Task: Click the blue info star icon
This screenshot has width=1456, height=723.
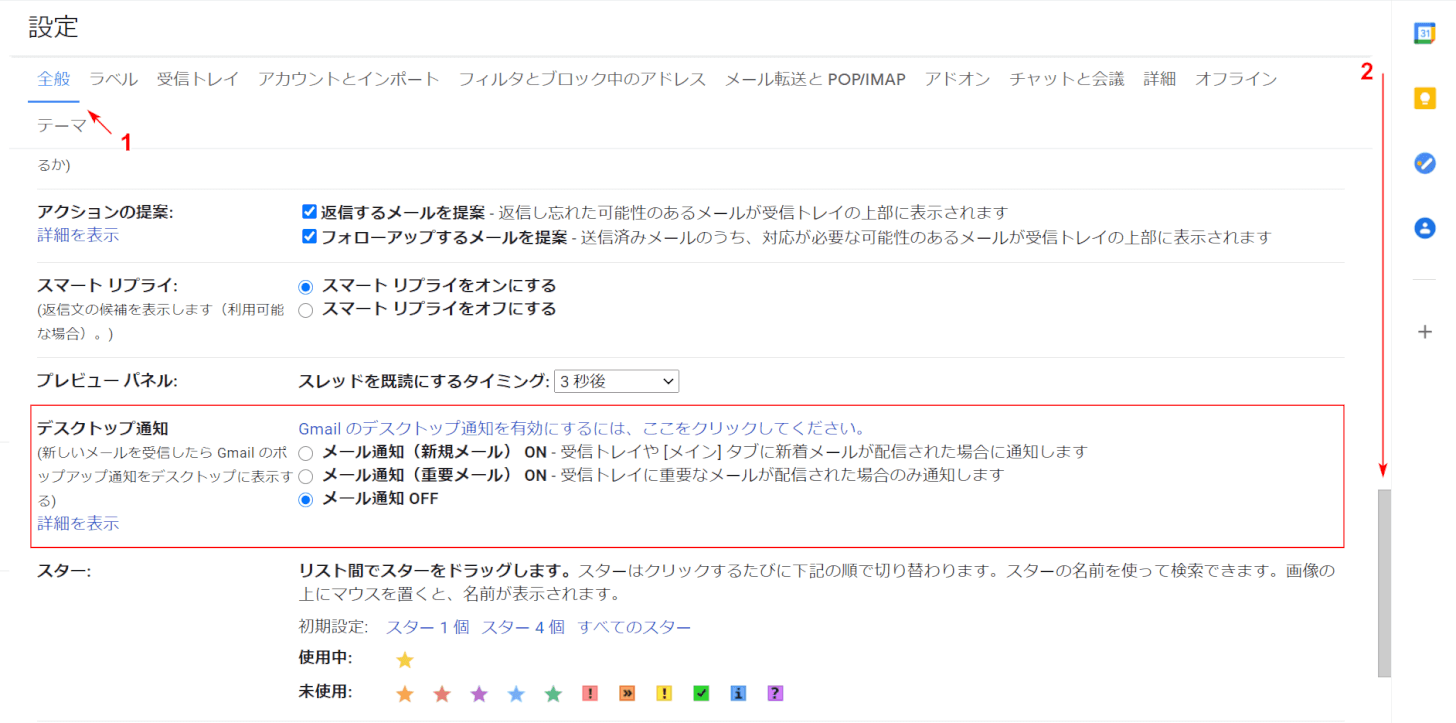Action: pos(738,693)
